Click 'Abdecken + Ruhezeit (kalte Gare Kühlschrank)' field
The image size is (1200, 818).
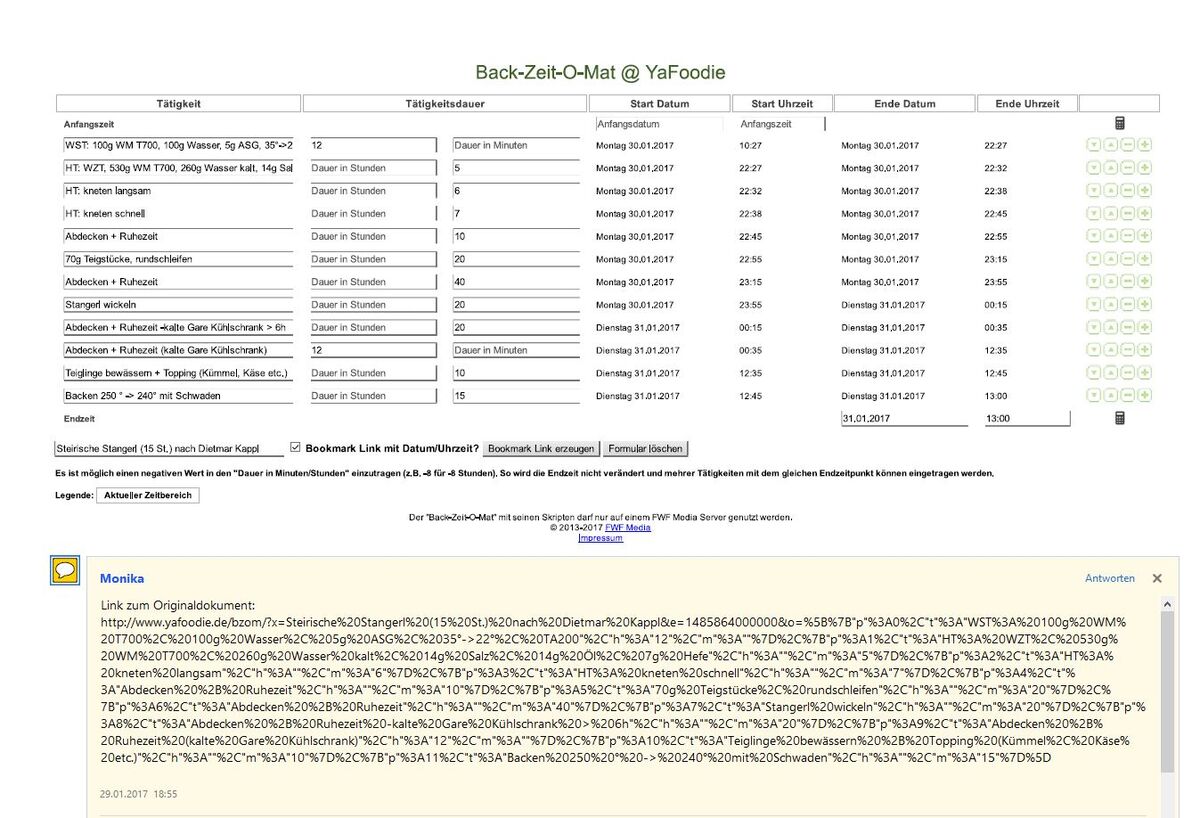click(x=178, y=350)
